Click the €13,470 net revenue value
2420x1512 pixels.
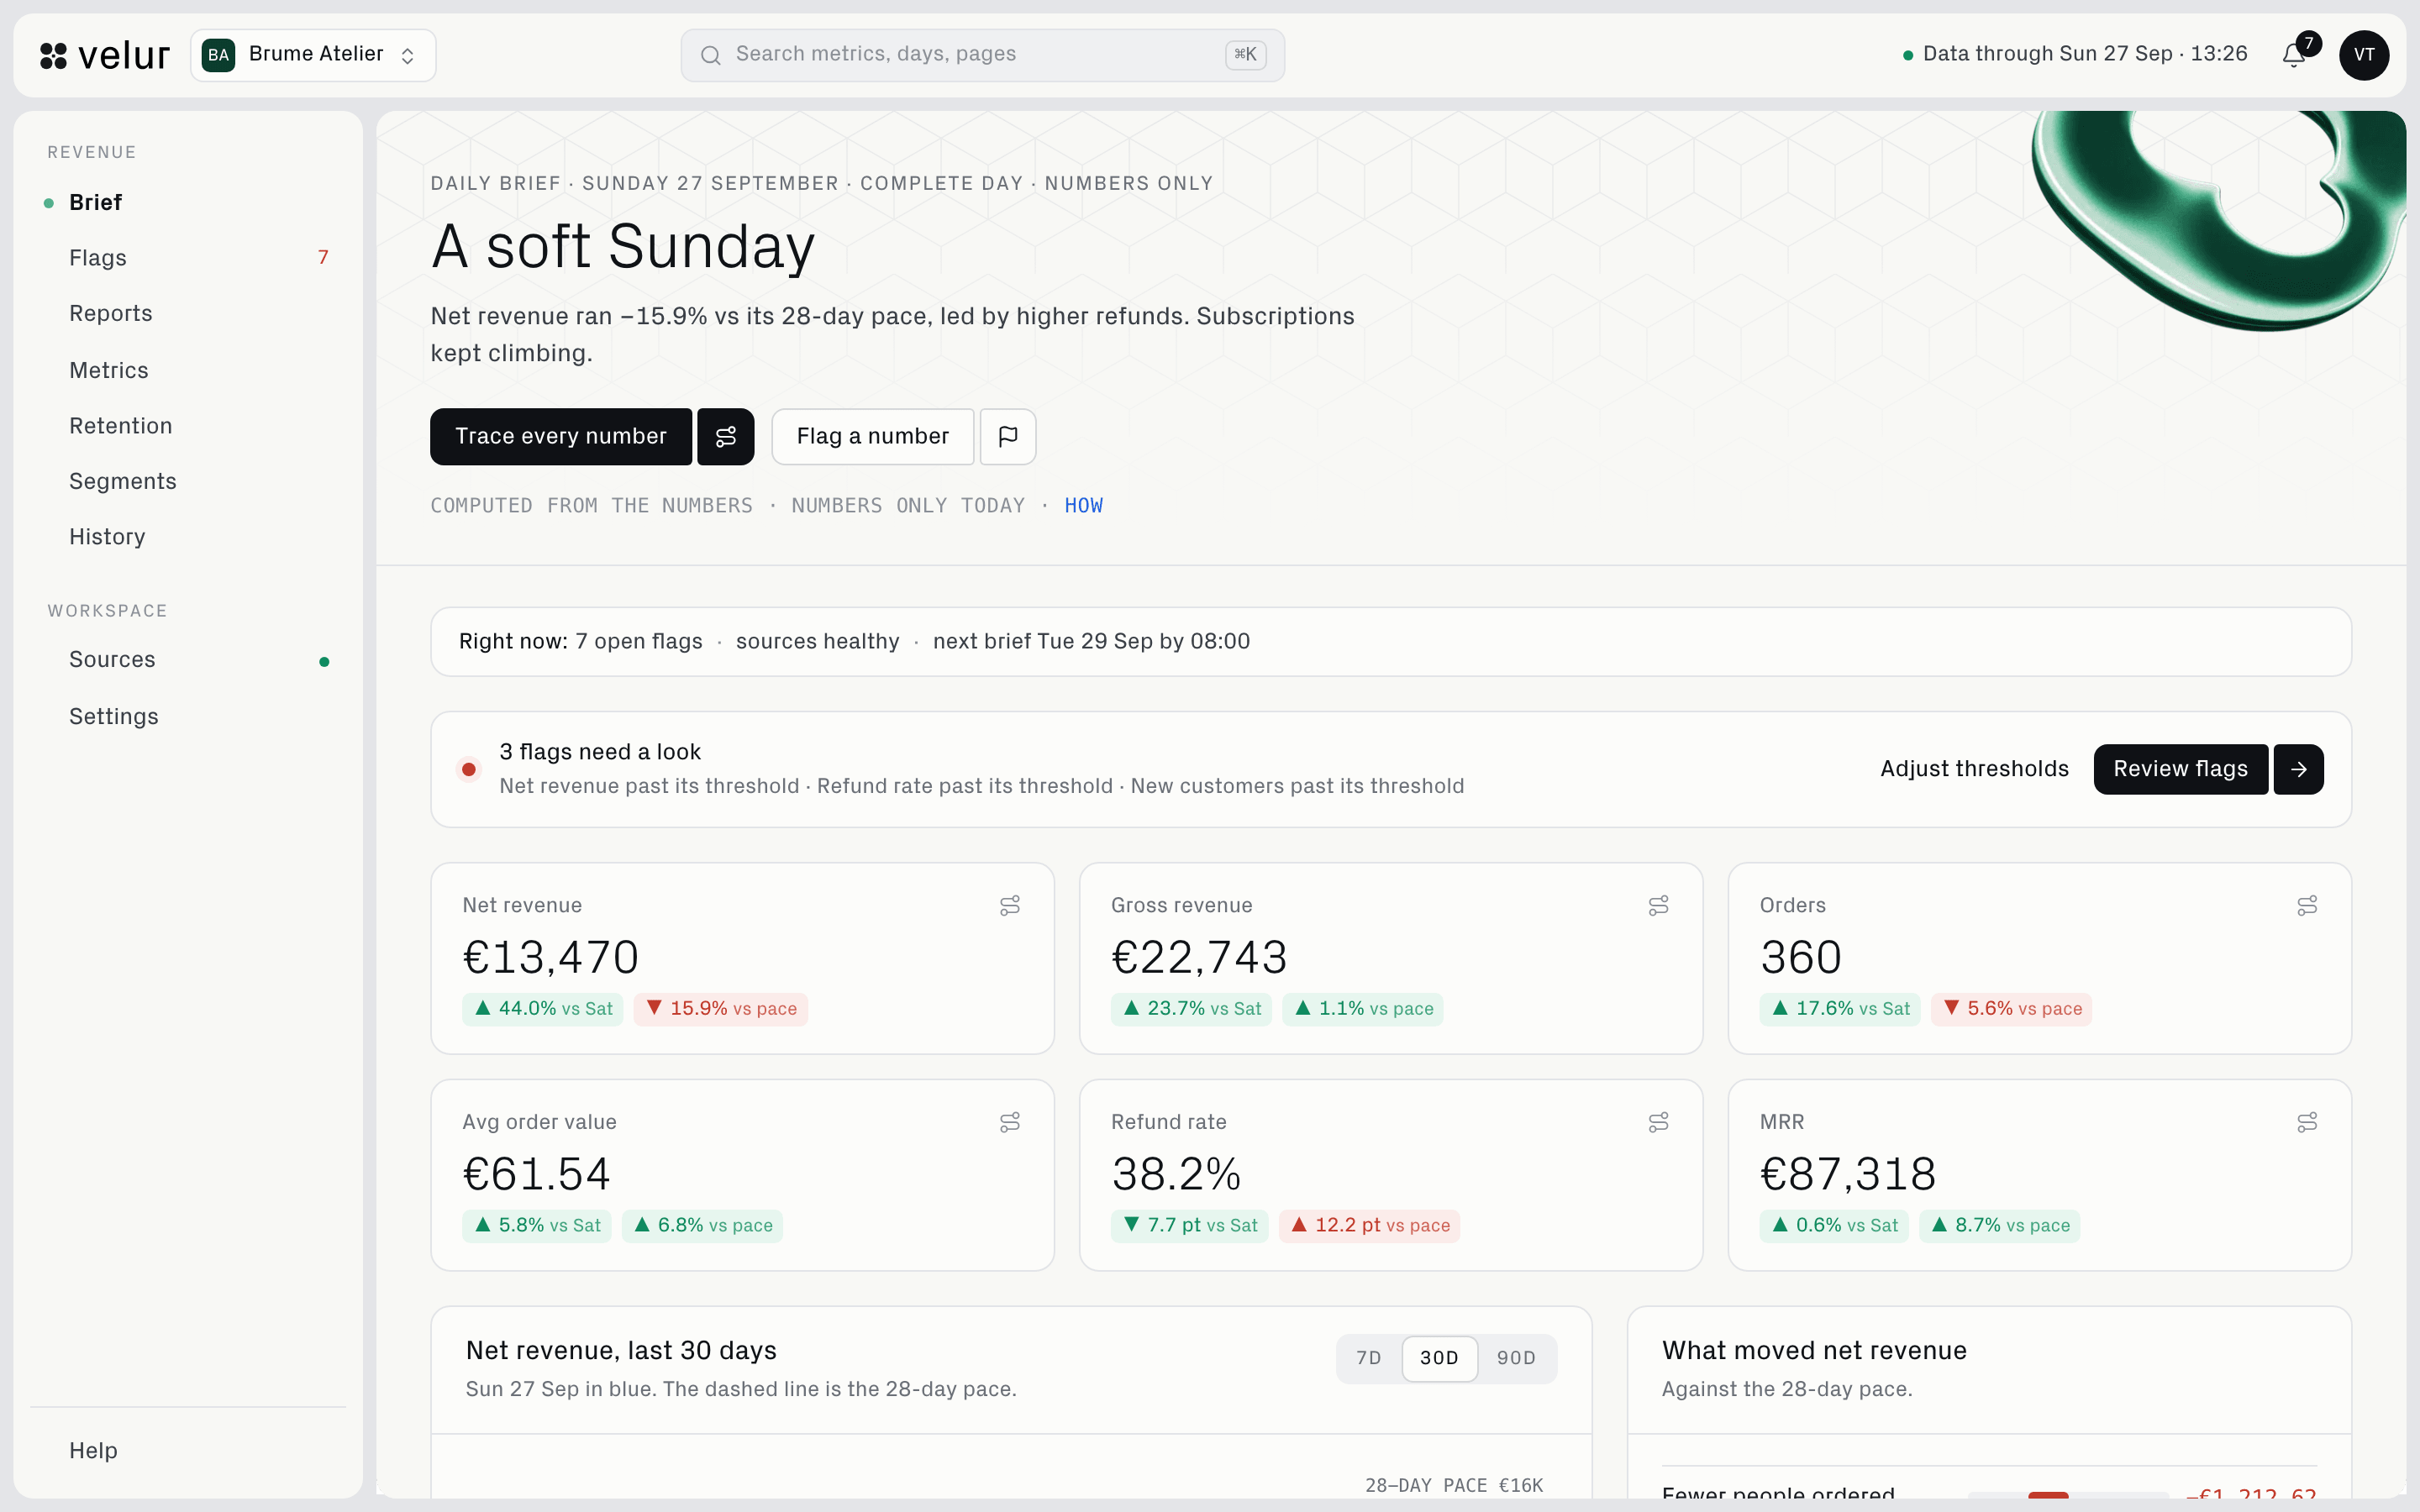point(551,958)
